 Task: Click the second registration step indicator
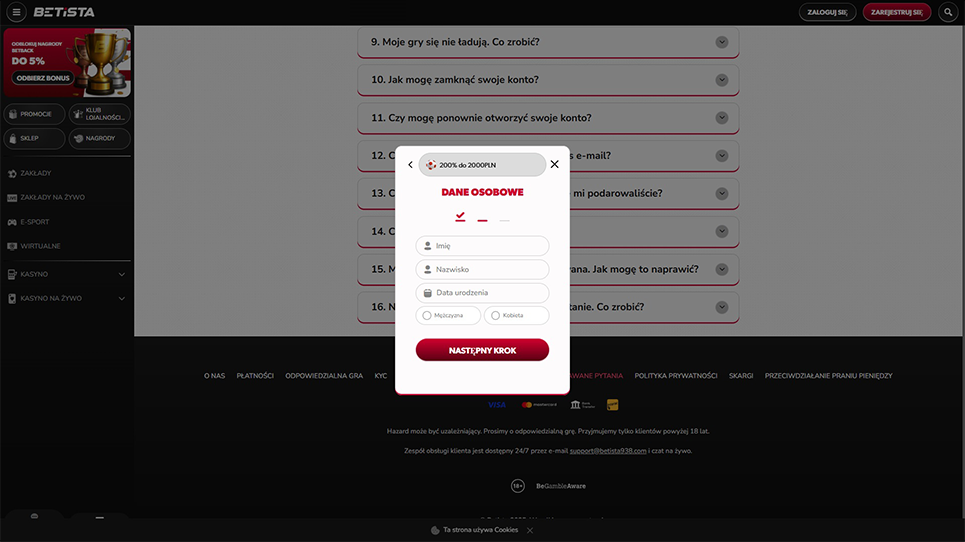[482, 219]
